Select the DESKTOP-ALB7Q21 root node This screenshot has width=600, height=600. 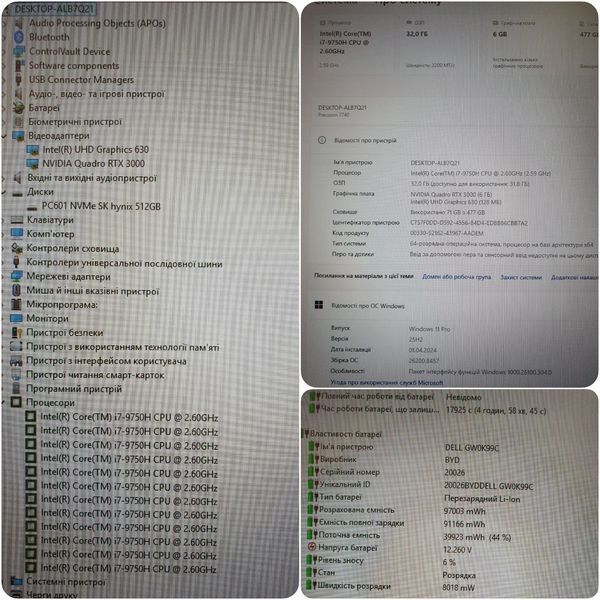(x=54, y=8)
